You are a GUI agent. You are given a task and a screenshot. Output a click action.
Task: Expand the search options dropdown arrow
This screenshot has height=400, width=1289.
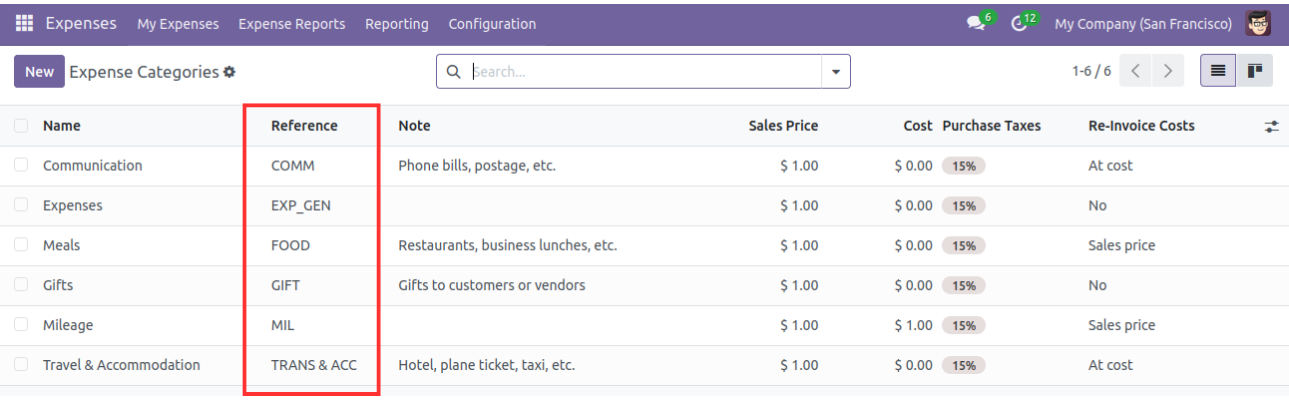pos(836,72)
